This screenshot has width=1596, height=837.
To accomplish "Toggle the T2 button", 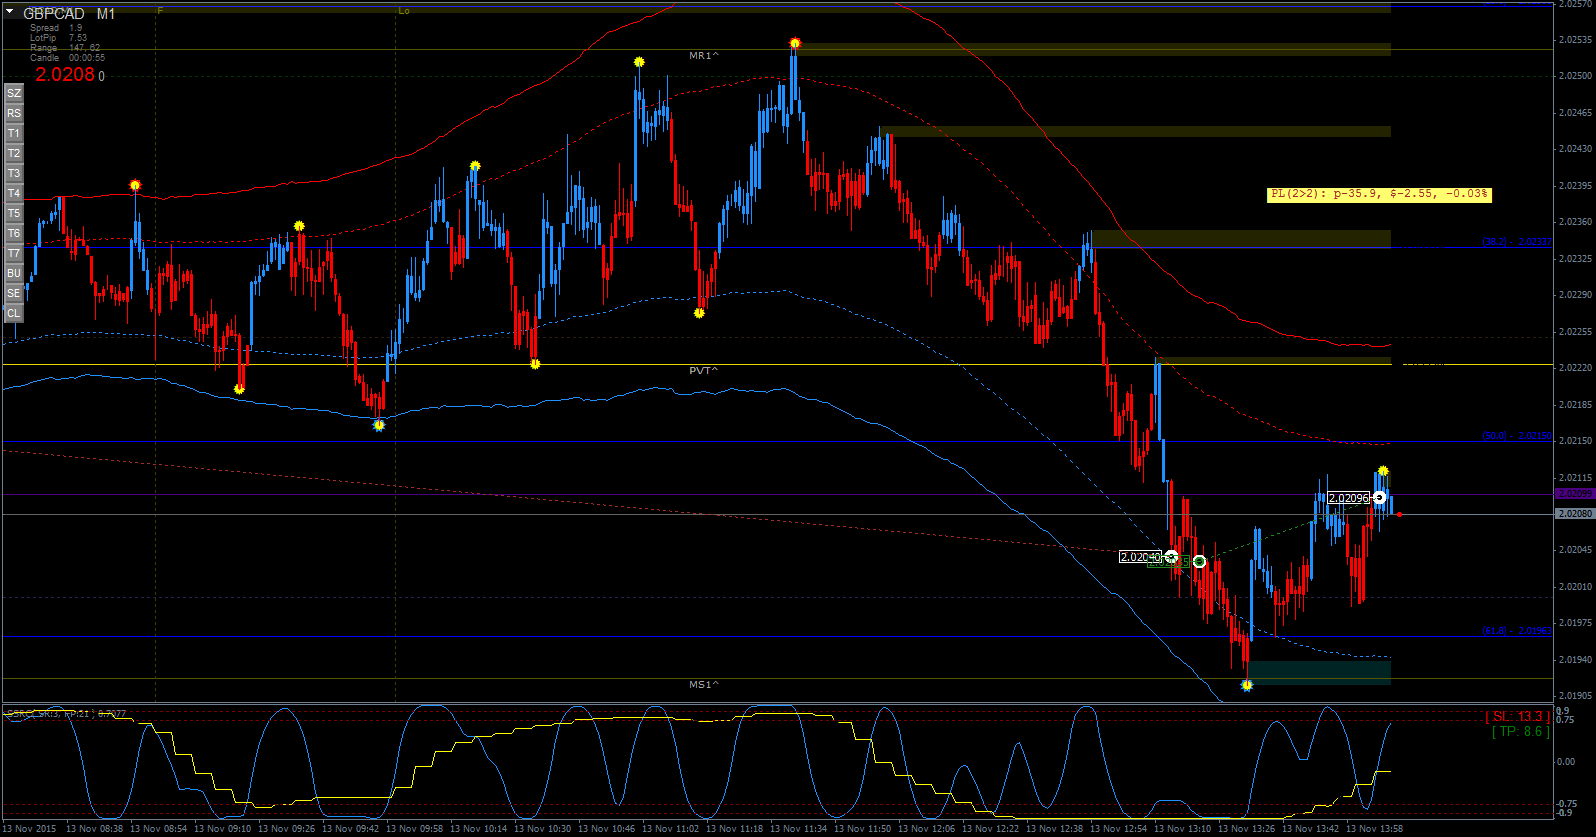I will coord(14,153).
